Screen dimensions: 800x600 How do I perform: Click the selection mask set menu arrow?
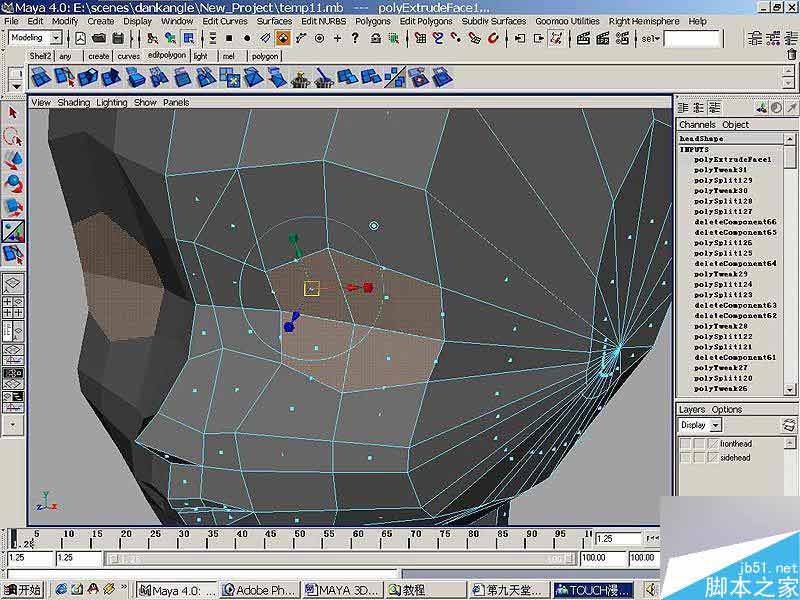point(213,38)
